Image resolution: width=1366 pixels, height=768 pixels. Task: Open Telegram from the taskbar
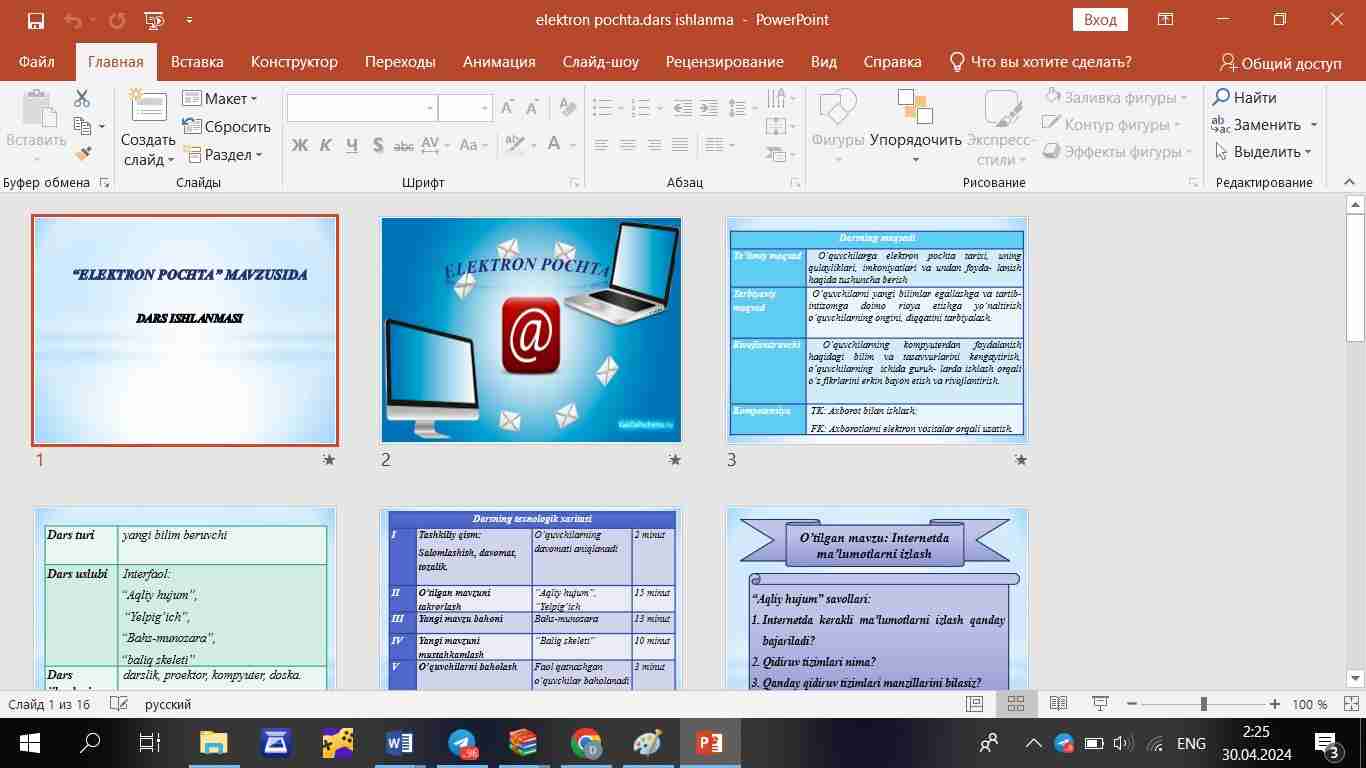click(461, 743)
